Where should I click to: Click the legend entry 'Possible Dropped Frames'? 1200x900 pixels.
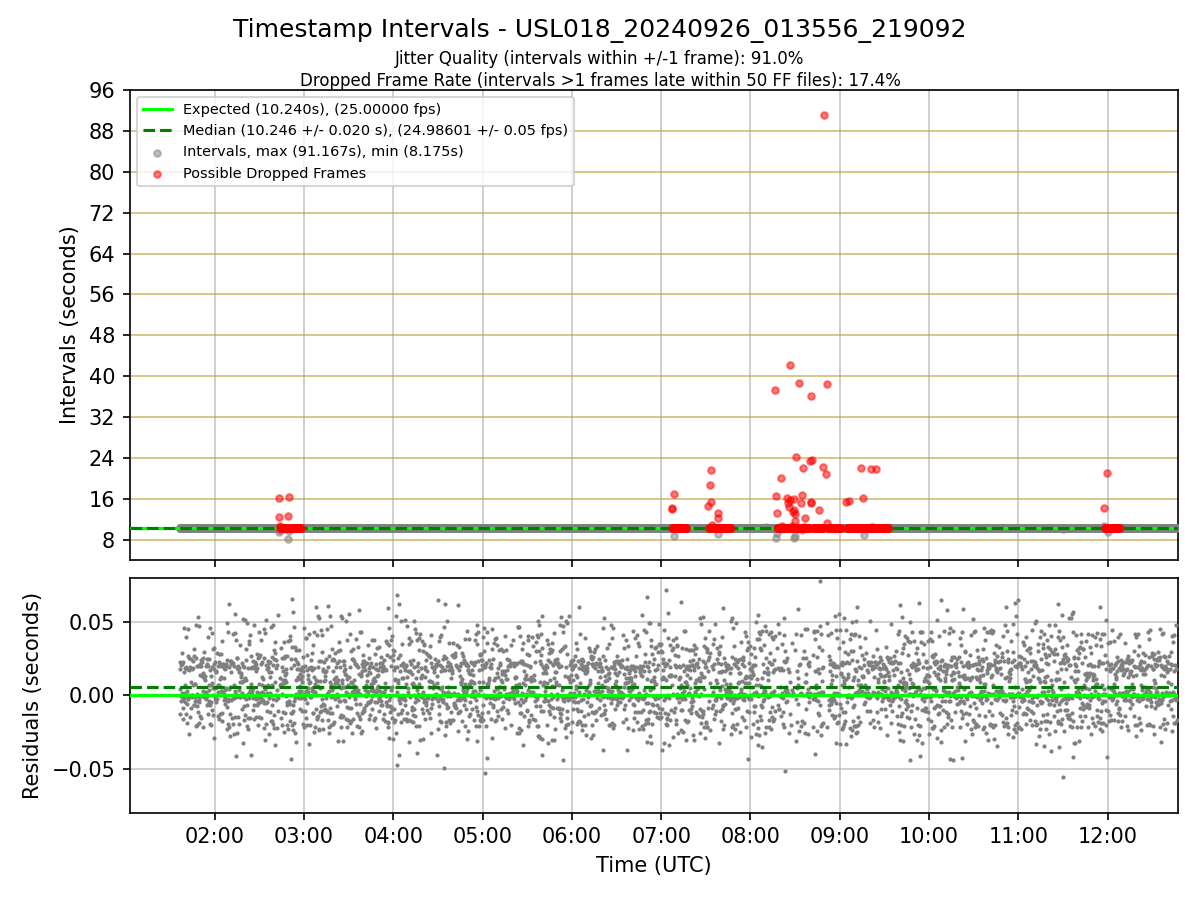coord(274,173)
